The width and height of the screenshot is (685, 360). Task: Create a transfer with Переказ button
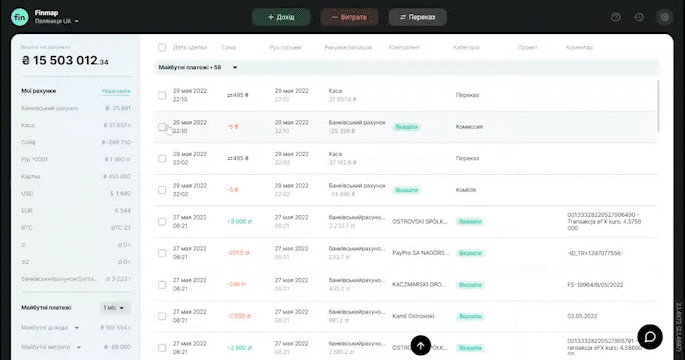(x=418, y=17)
